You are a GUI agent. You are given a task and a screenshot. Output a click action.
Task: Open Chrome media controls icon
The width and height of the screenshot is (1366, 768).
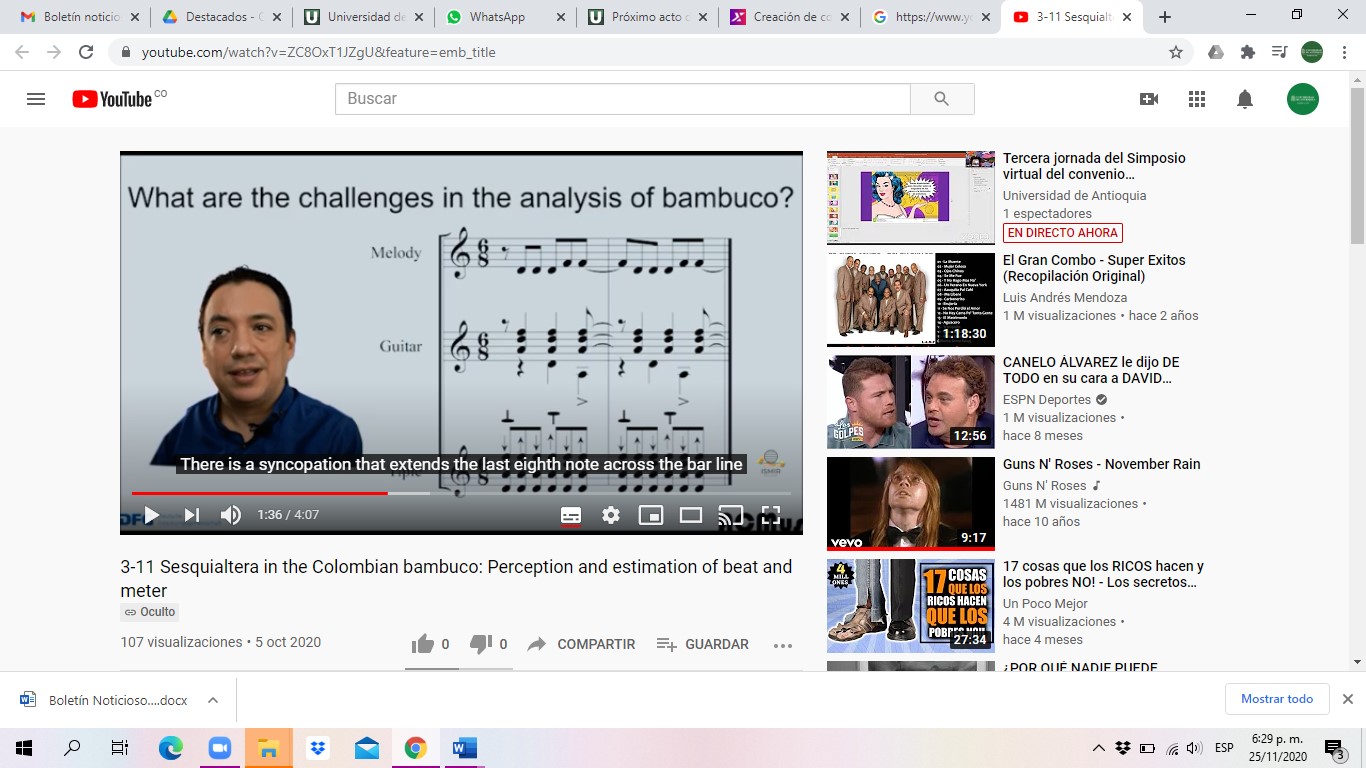tap(1279, 52)
